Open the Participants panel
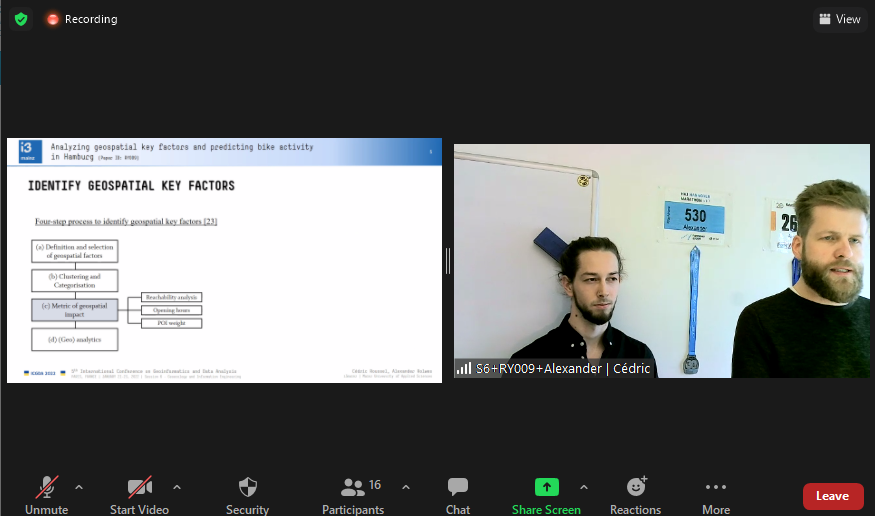The image size is (875, 516). (353, 495)
